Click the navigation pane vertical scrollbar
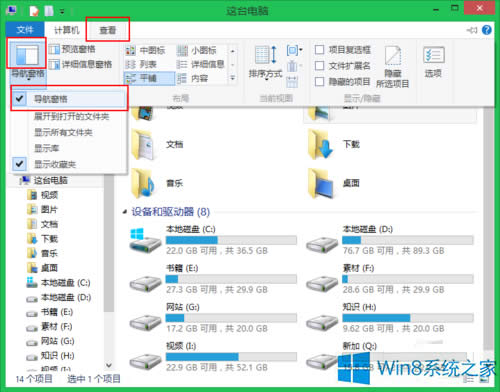 [x=109, y=243]
